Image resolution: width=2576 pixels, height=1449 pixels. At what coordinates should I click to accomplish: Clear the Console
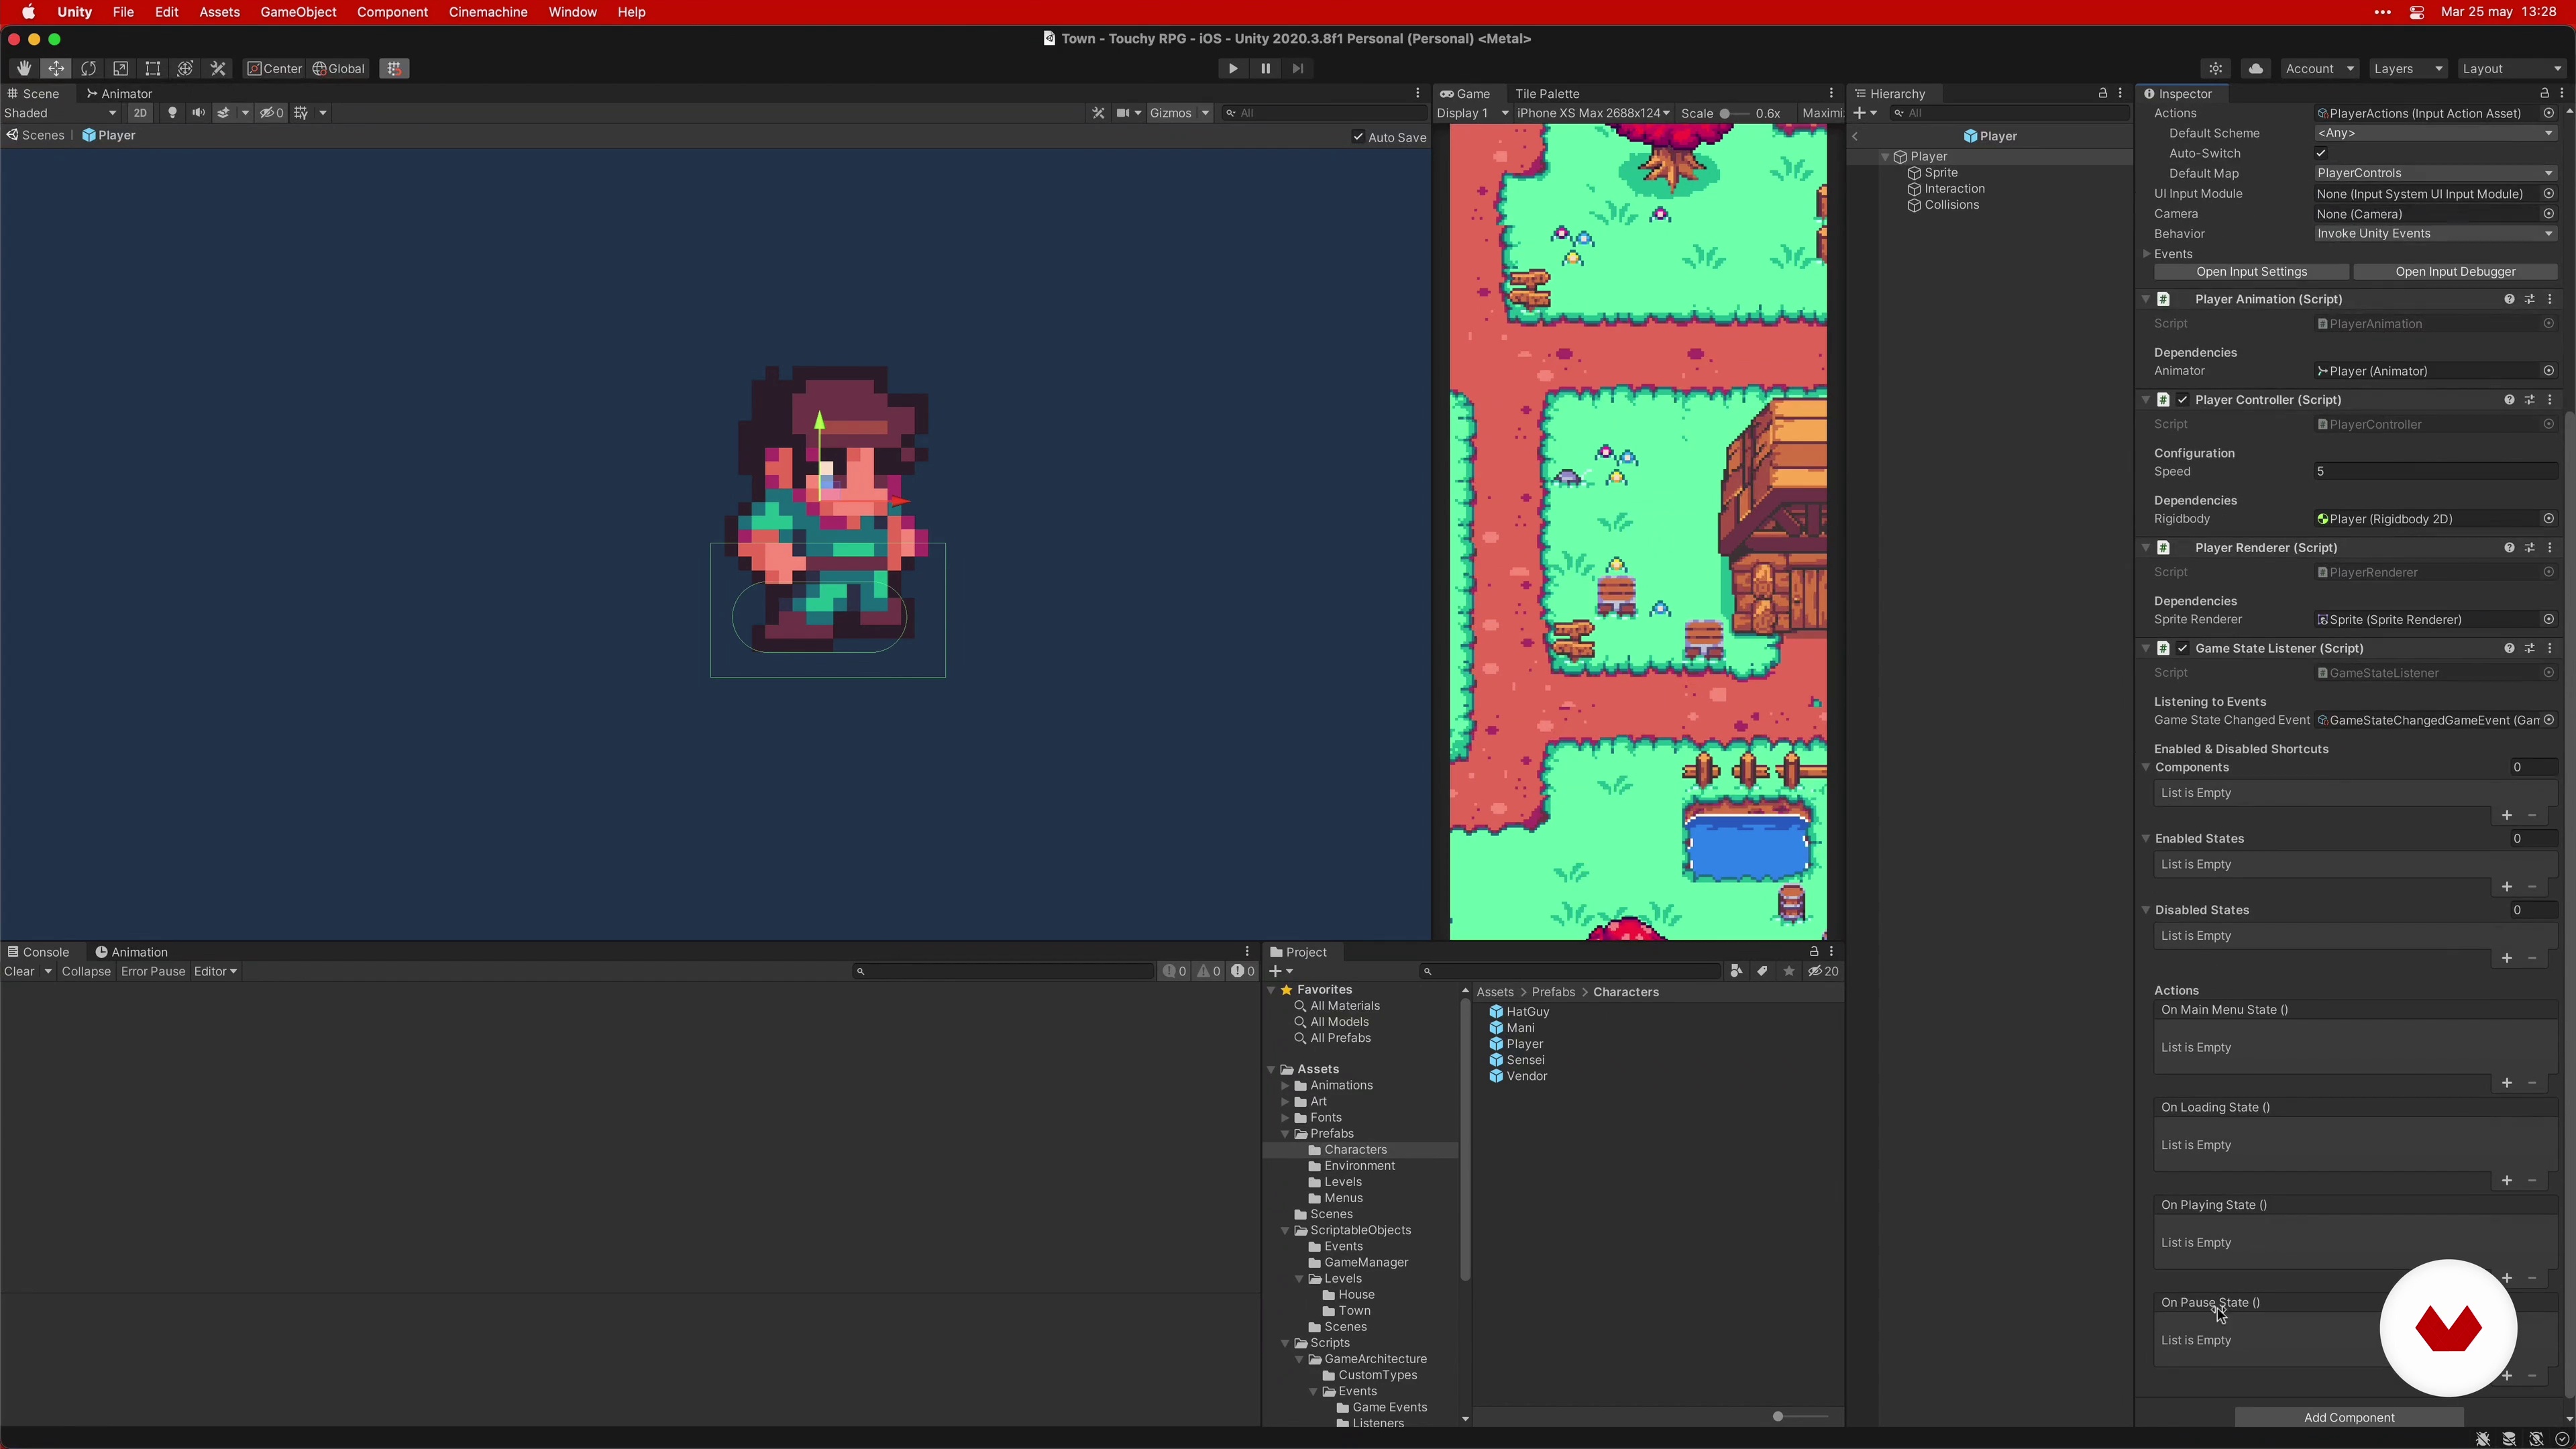[x=19, y=971]
